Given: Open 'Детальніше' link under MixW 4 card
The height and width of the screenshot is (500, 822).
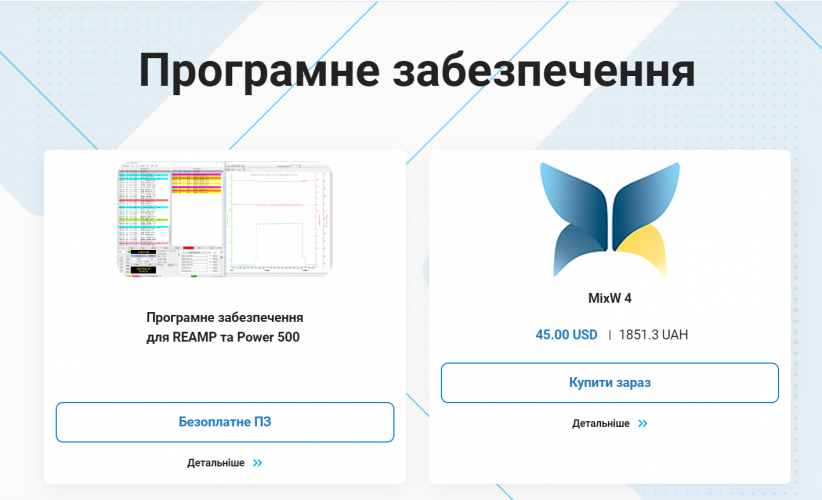Looking at the screenshot, I should [600, 423].
